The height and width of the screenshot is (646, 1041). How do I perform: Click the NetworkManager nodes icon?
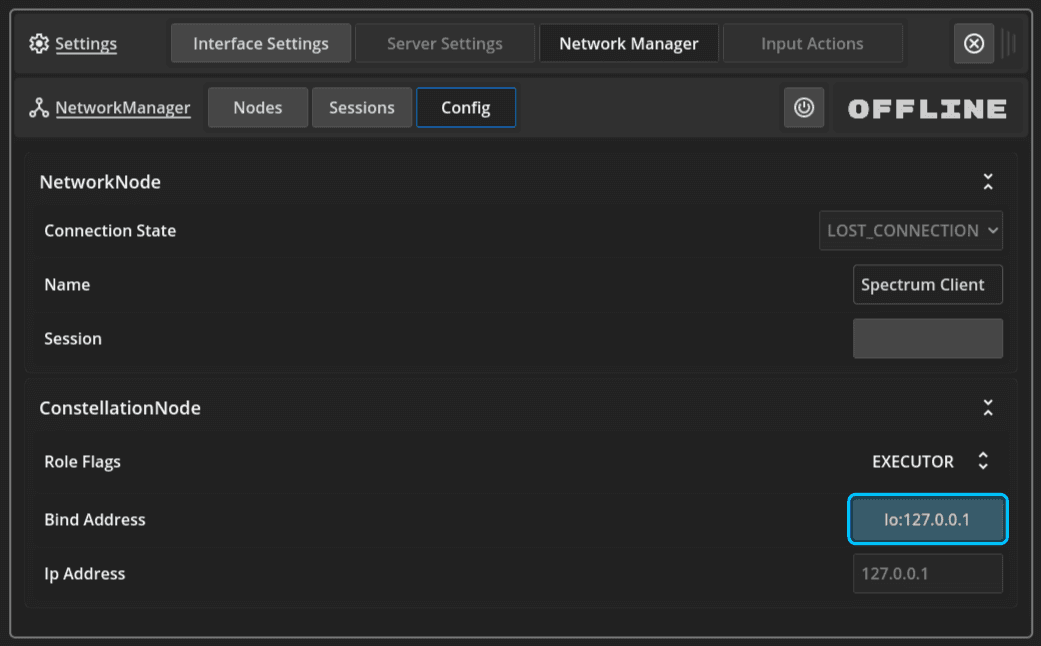click(39, 108)
